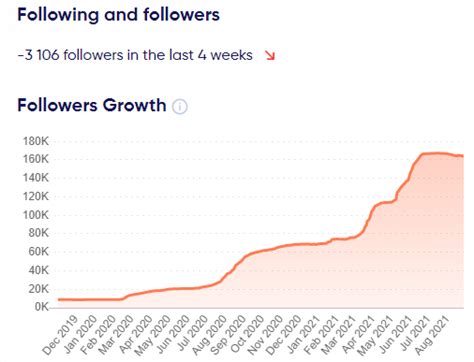Click the Aug 2020 x-axis label
The width and height of the screenshot is (474, 362).
tap(209, 335)
